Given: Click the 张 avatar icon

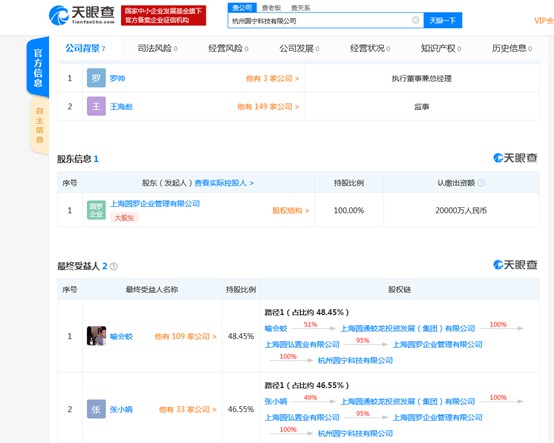Looking at the screenshot, I should (96, 409).
